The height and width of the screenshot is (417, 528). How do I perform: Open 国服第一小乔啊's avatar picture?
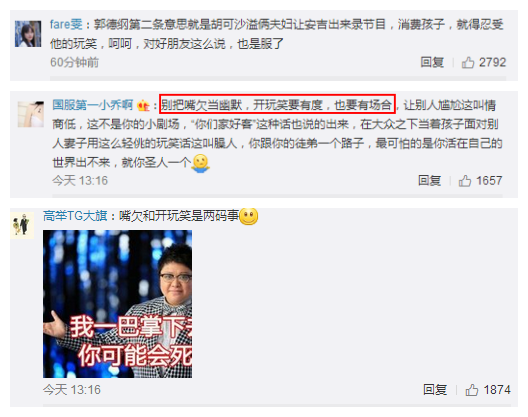coord(31,114)
